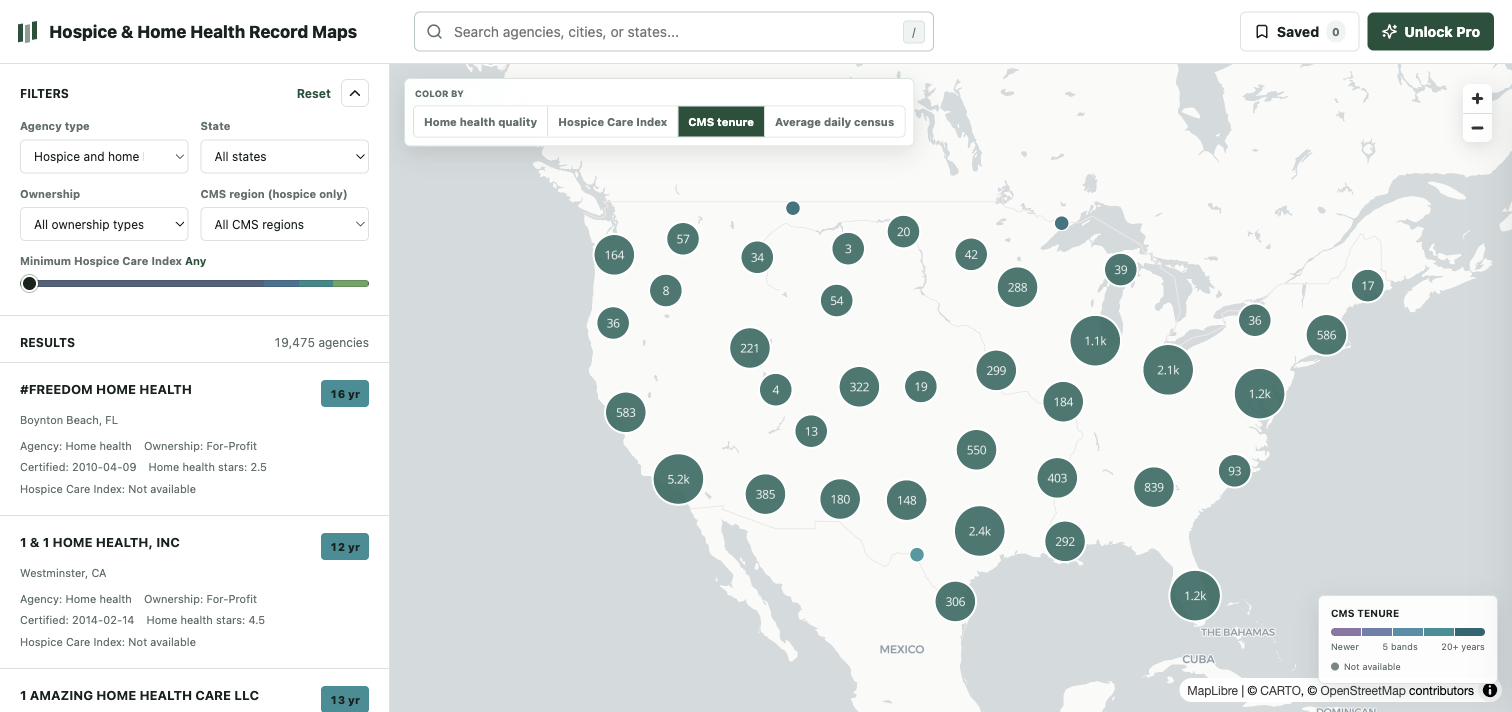The width and height of the screenshot is (1512, 712).
Task: Click the search magnifier icon
Action: [x=435, y=32]
